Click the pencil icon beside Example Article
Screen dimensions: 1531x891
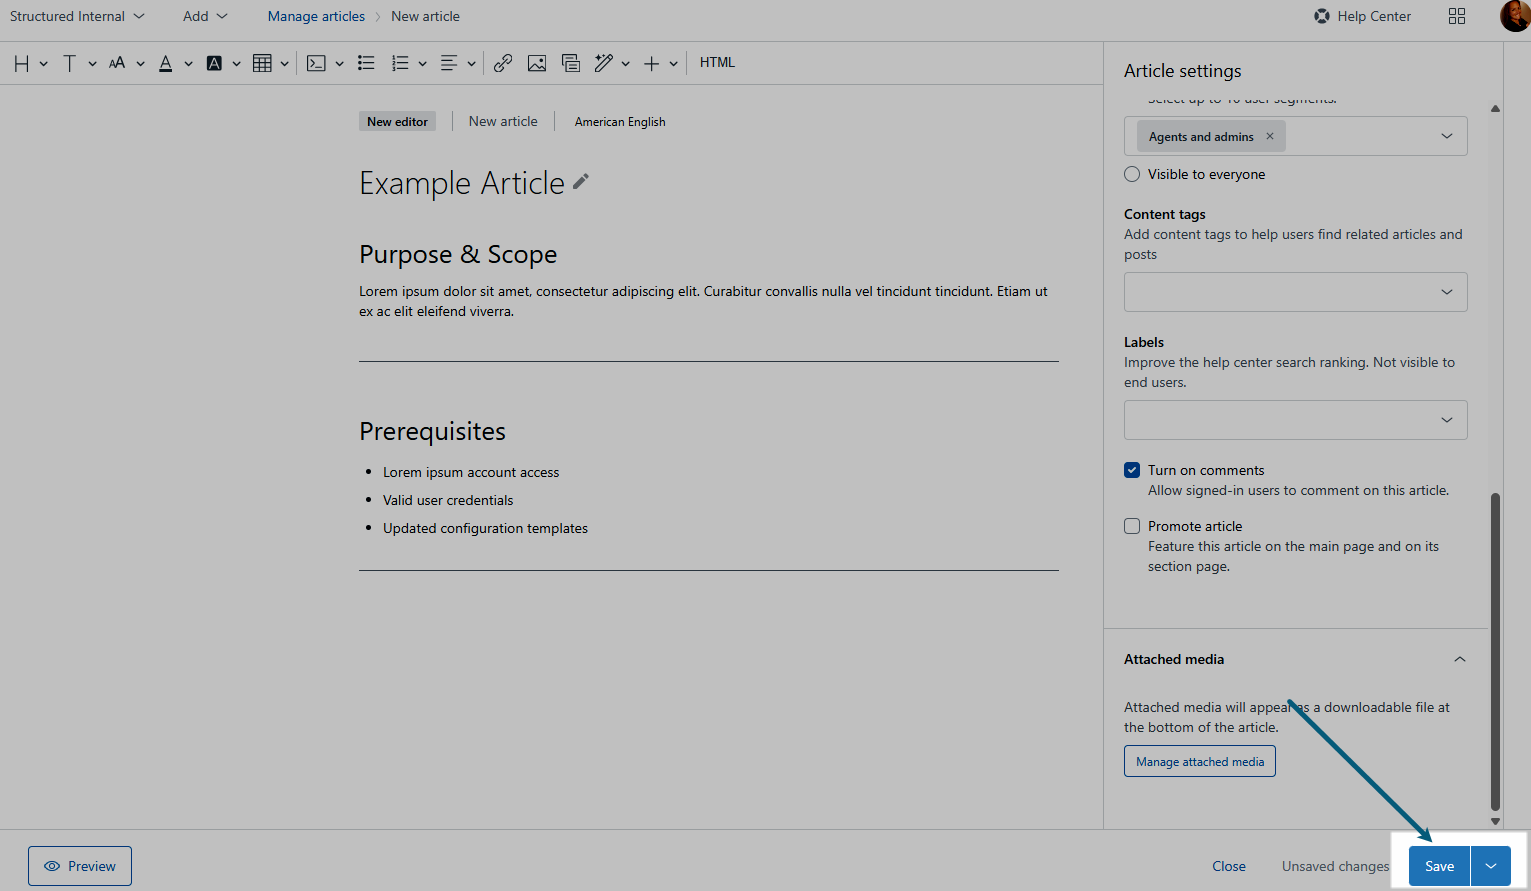(581, 182)
